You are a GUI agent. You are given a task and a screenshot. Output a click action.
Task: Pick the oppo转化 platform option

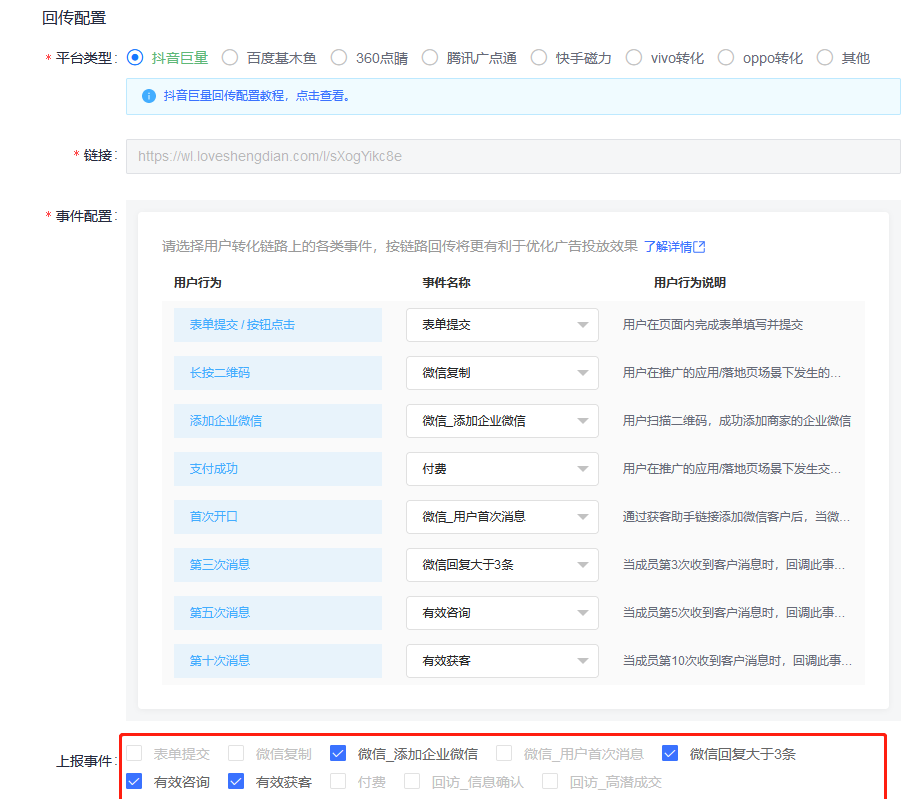(726, 58)
